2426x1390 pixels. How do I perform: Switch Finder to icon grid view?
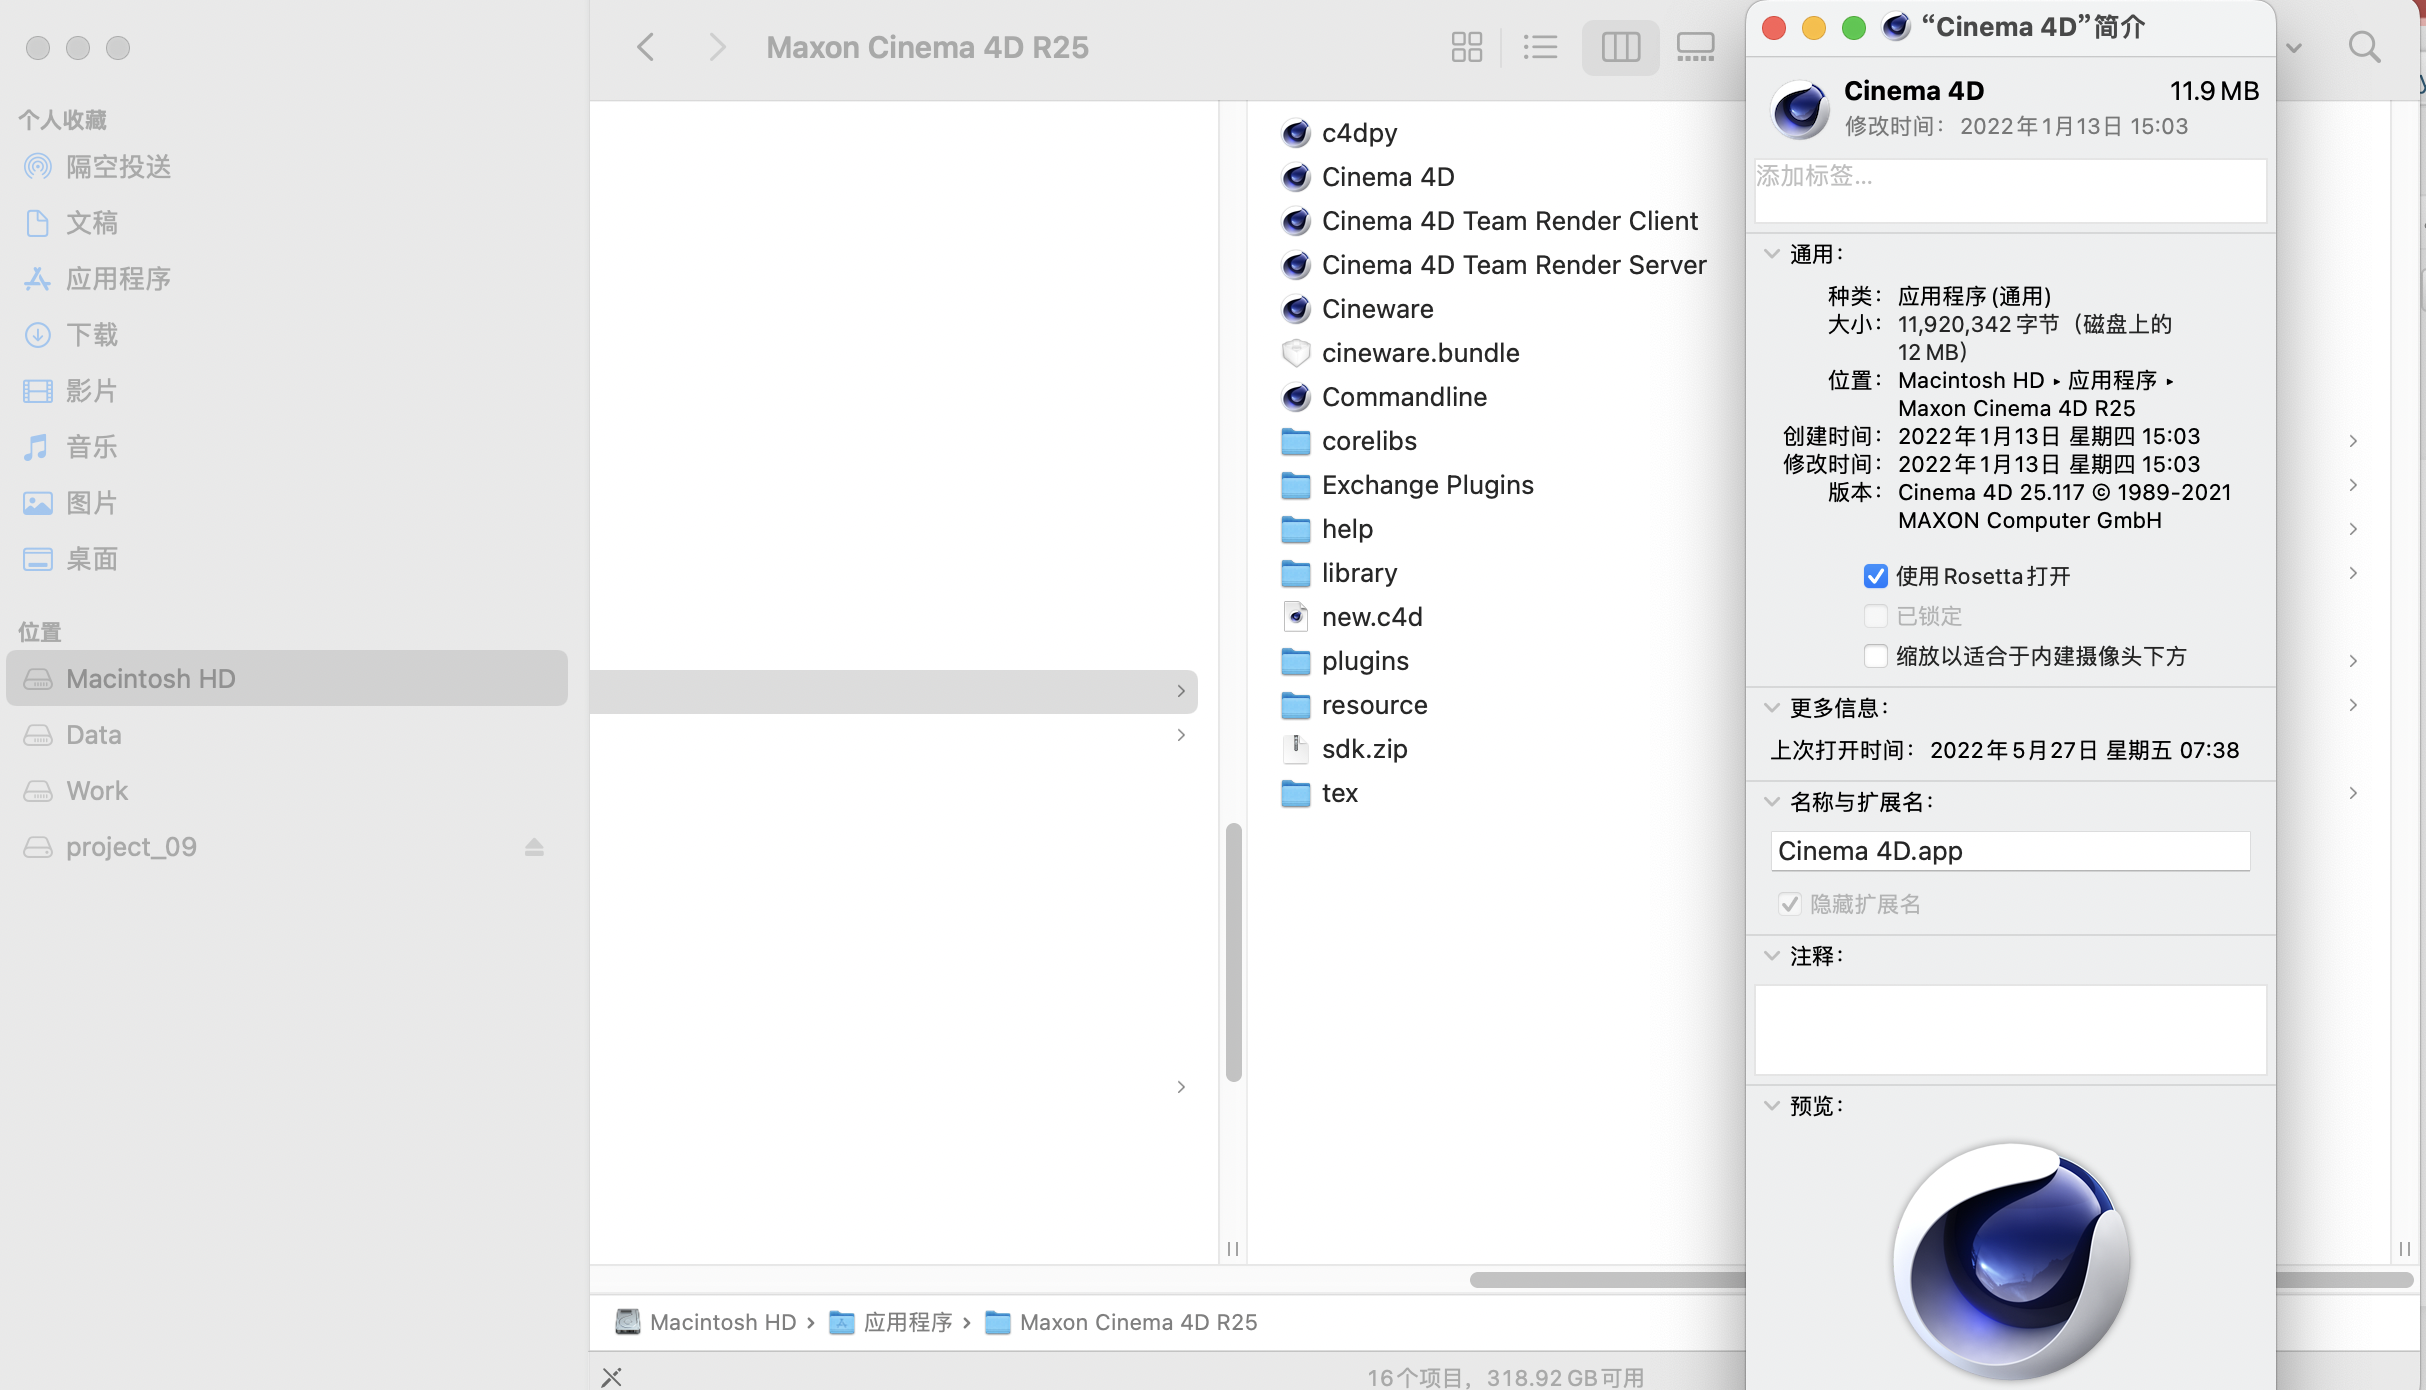tap(1466, 47)
